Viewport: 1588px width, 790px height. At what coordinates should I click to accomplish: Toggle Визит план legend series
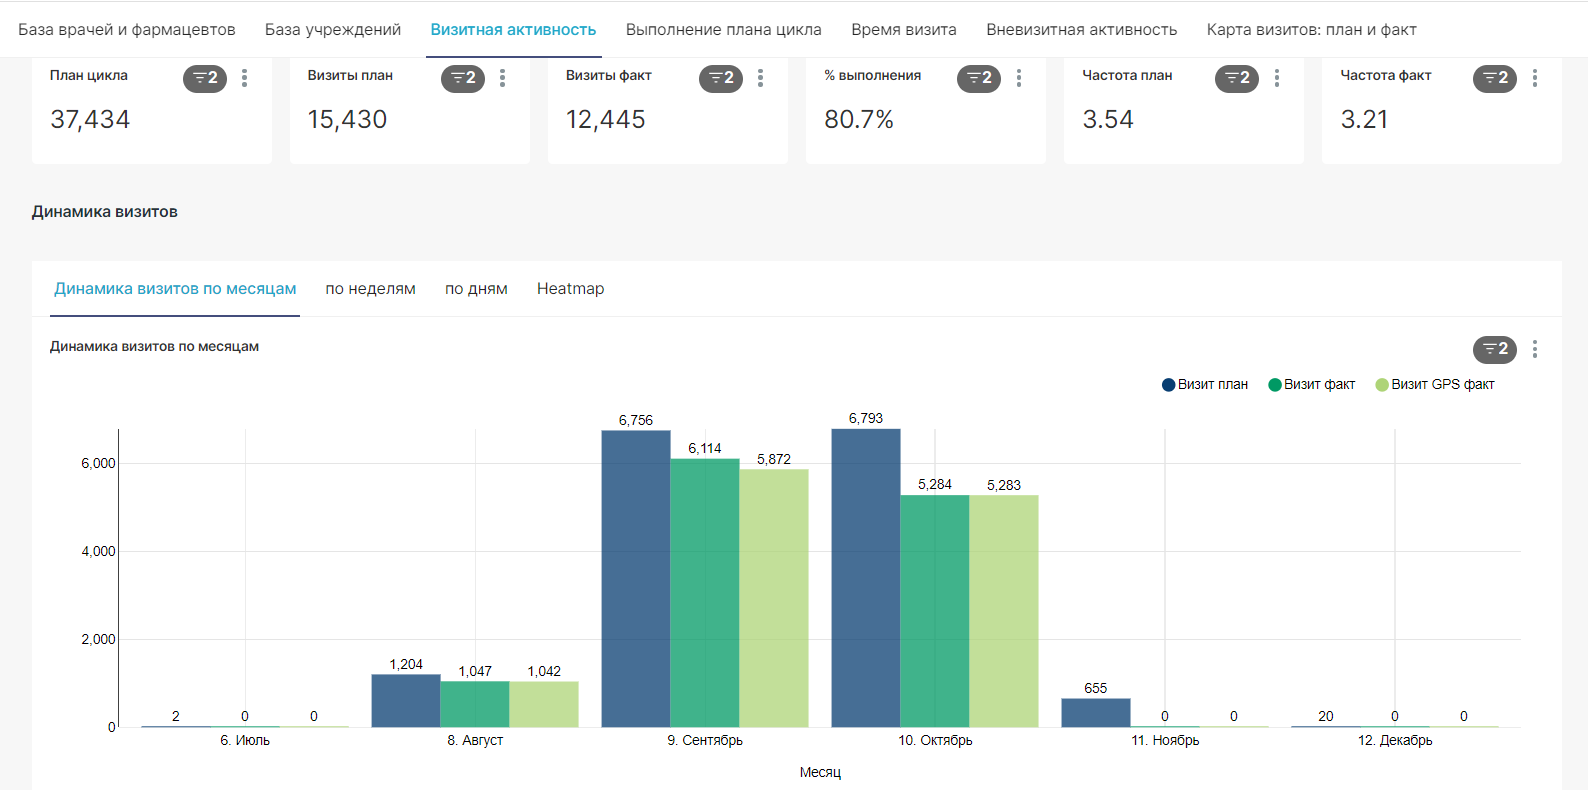point(1205,385)
